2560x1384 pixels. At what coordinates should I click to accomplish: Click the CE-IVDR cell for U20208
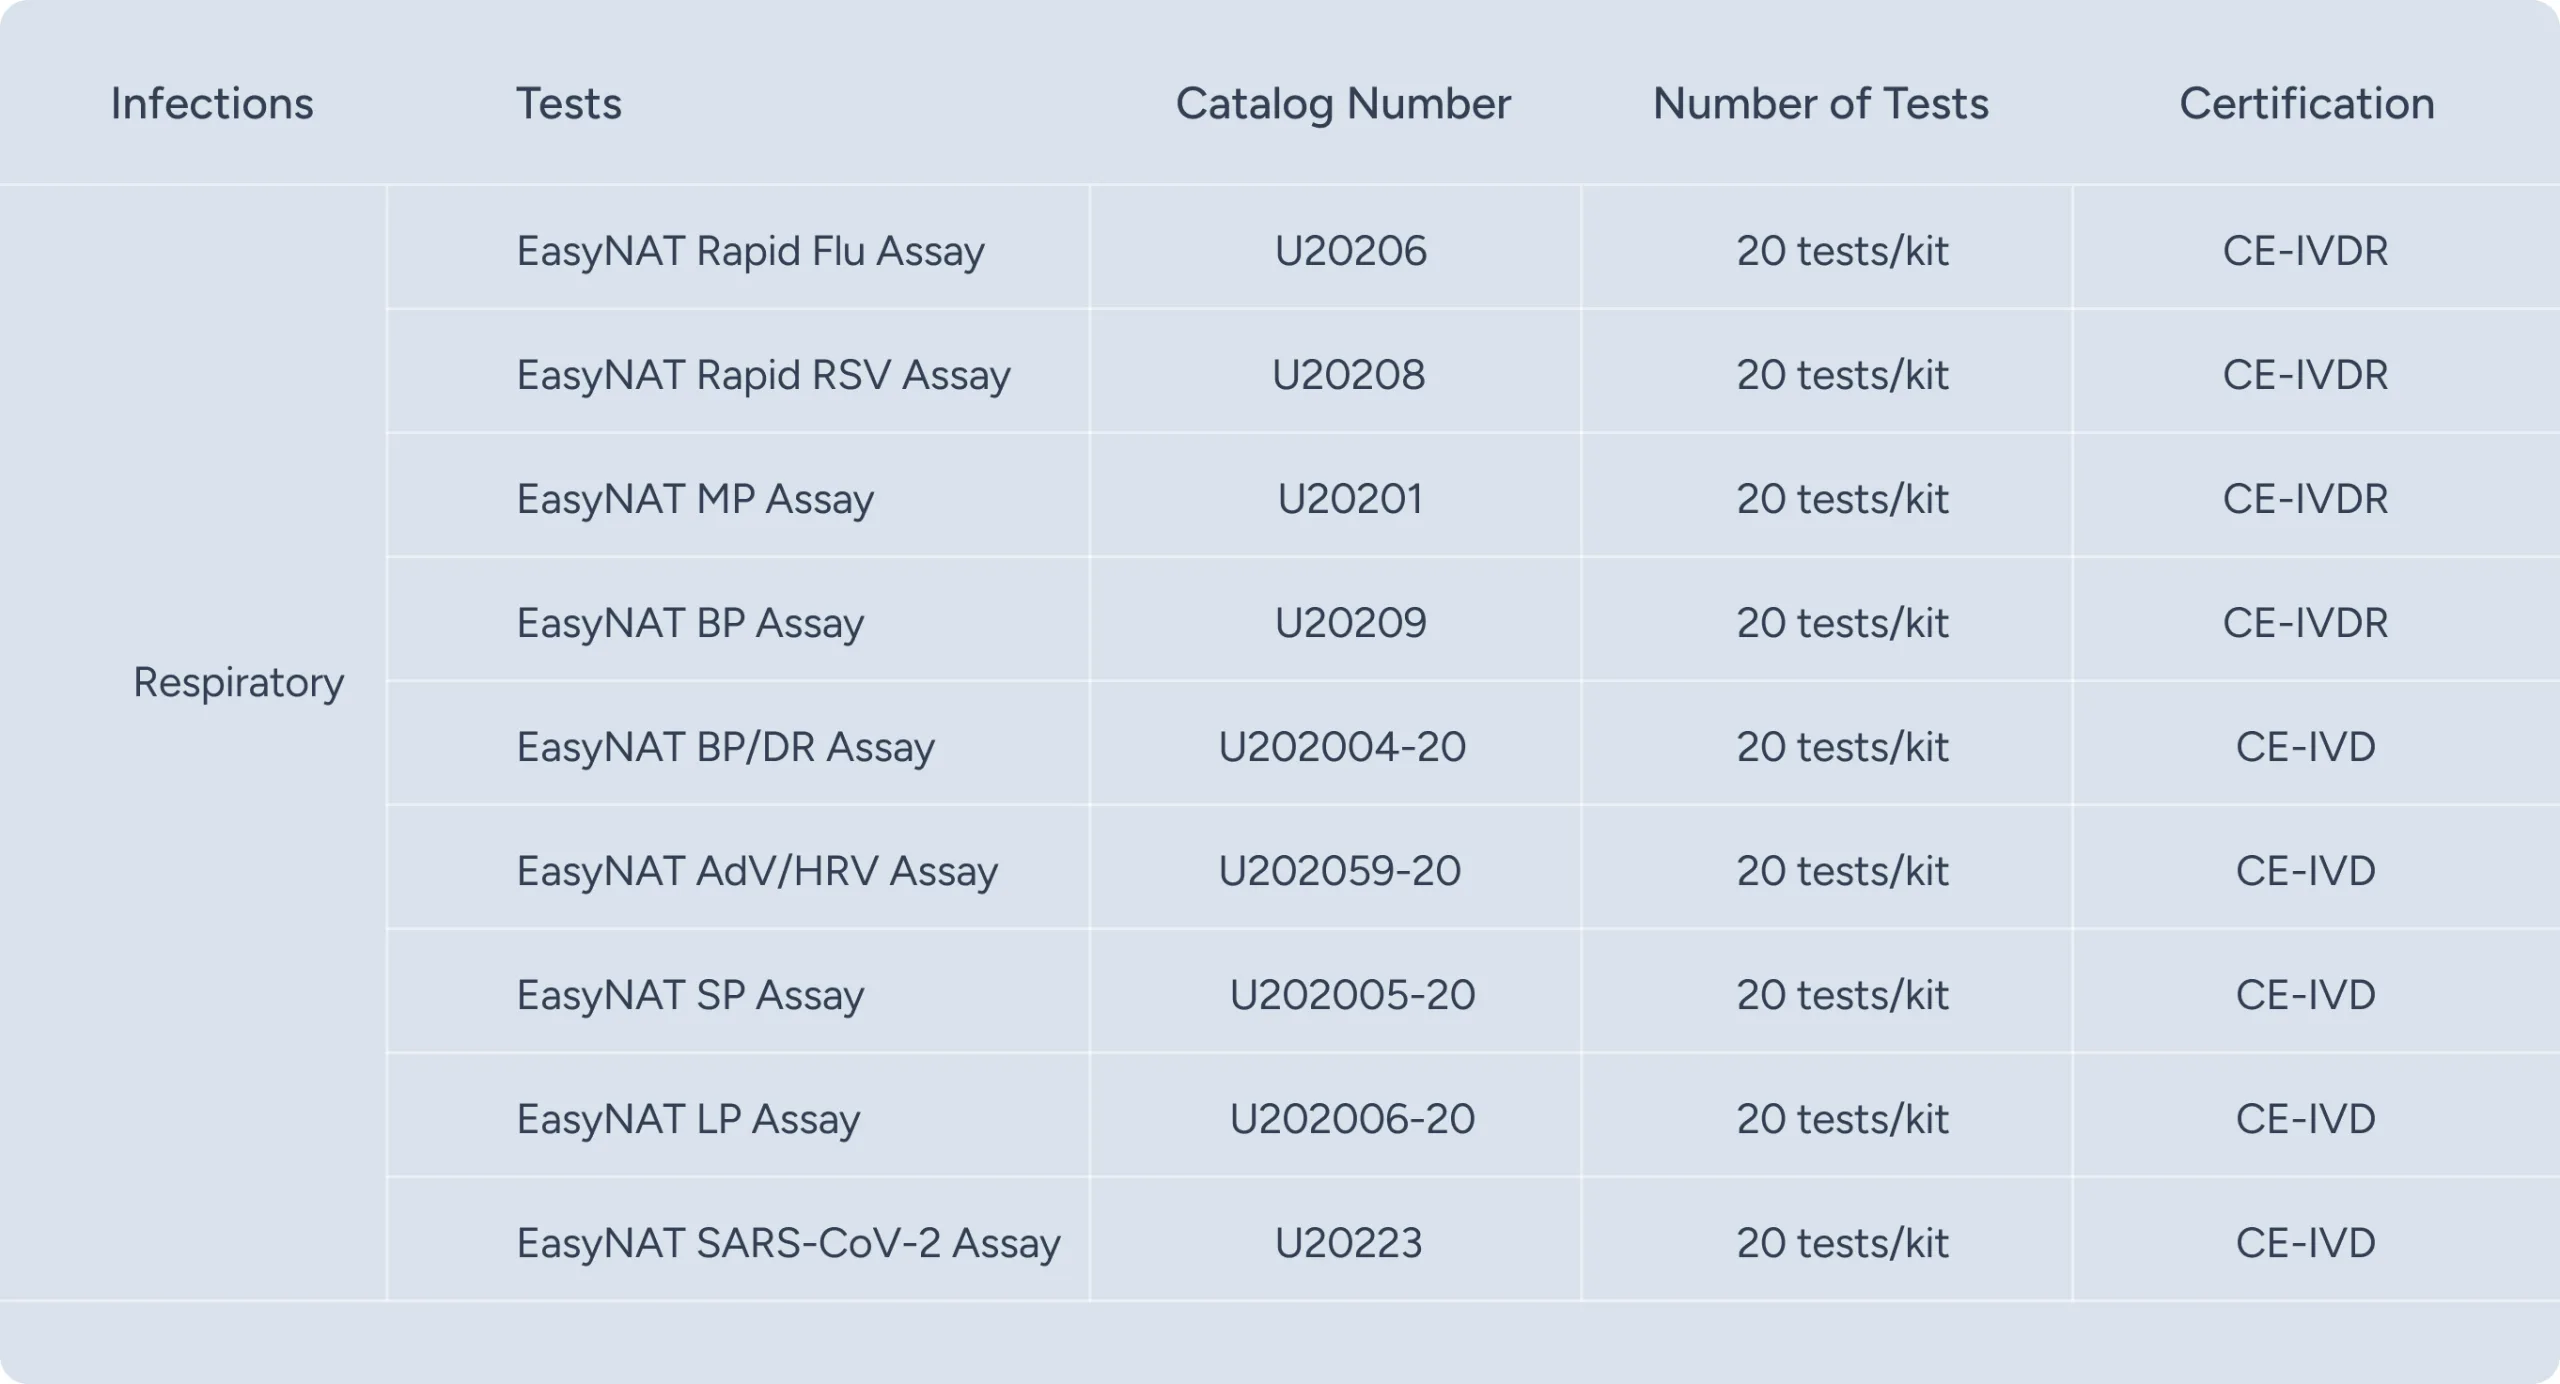(2305, 375)
